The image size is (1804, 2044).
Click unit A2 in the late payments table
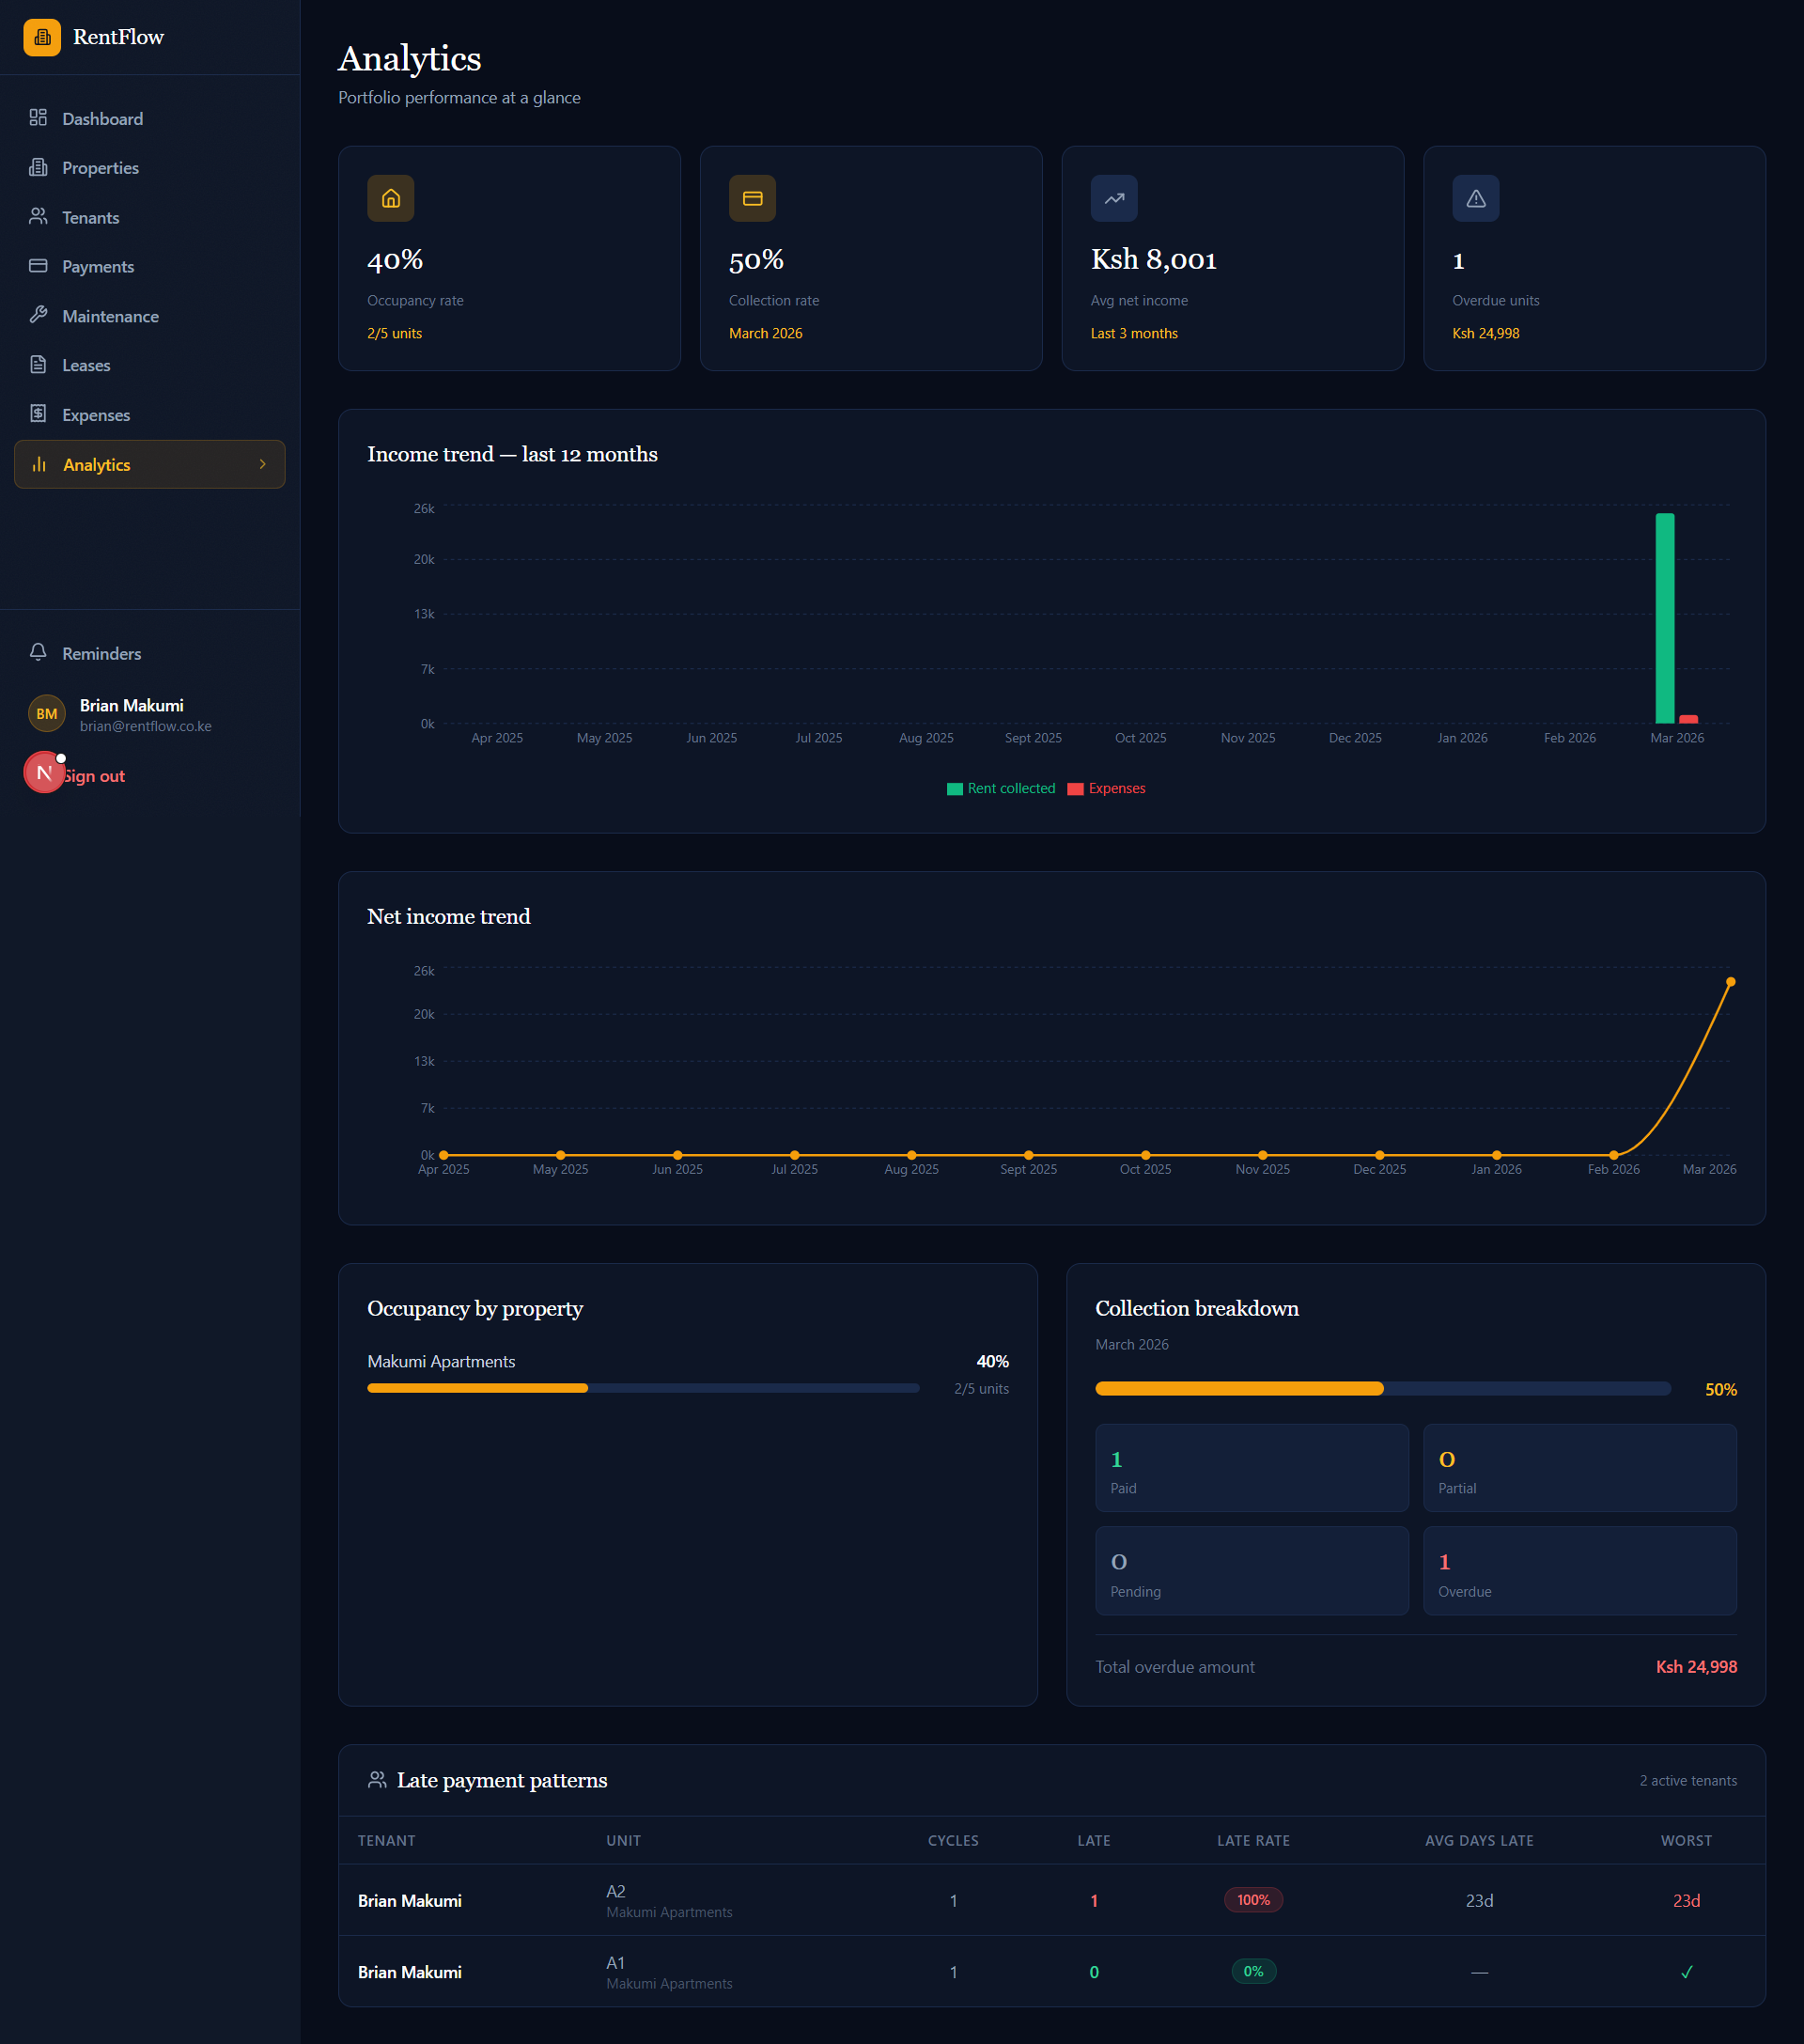[616, 1891]
